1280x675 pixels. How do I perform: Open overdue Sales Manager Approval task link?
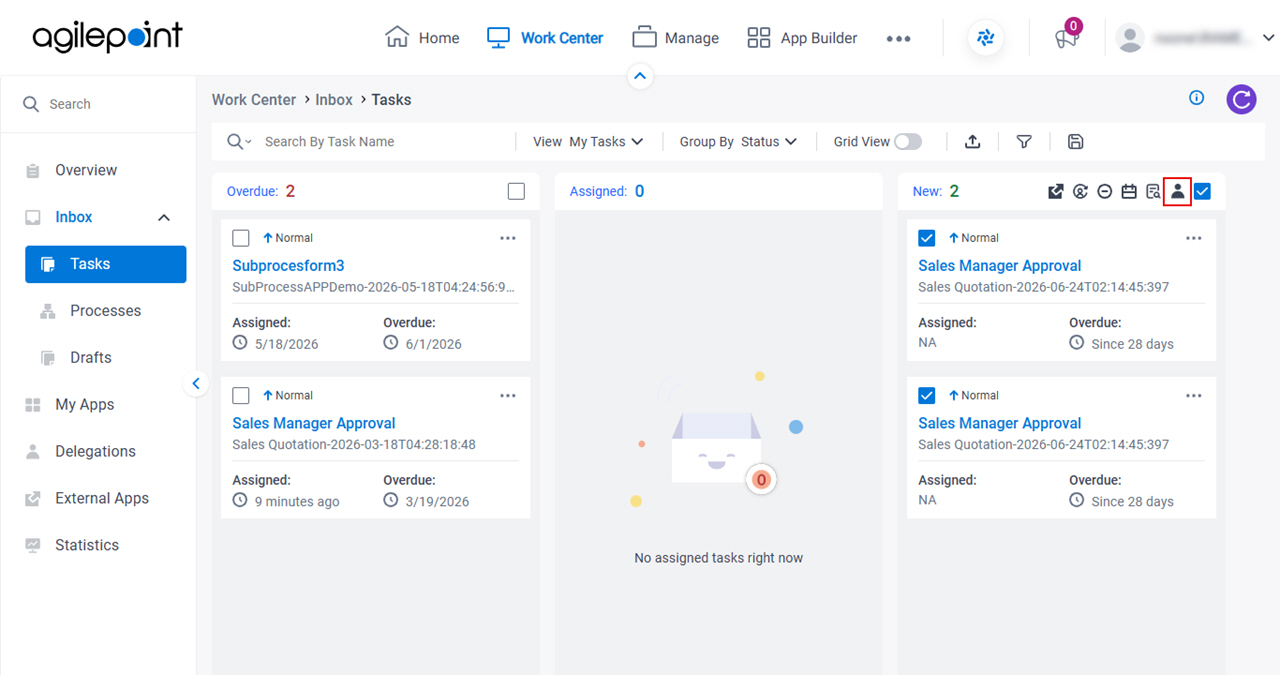pos(314,423)
